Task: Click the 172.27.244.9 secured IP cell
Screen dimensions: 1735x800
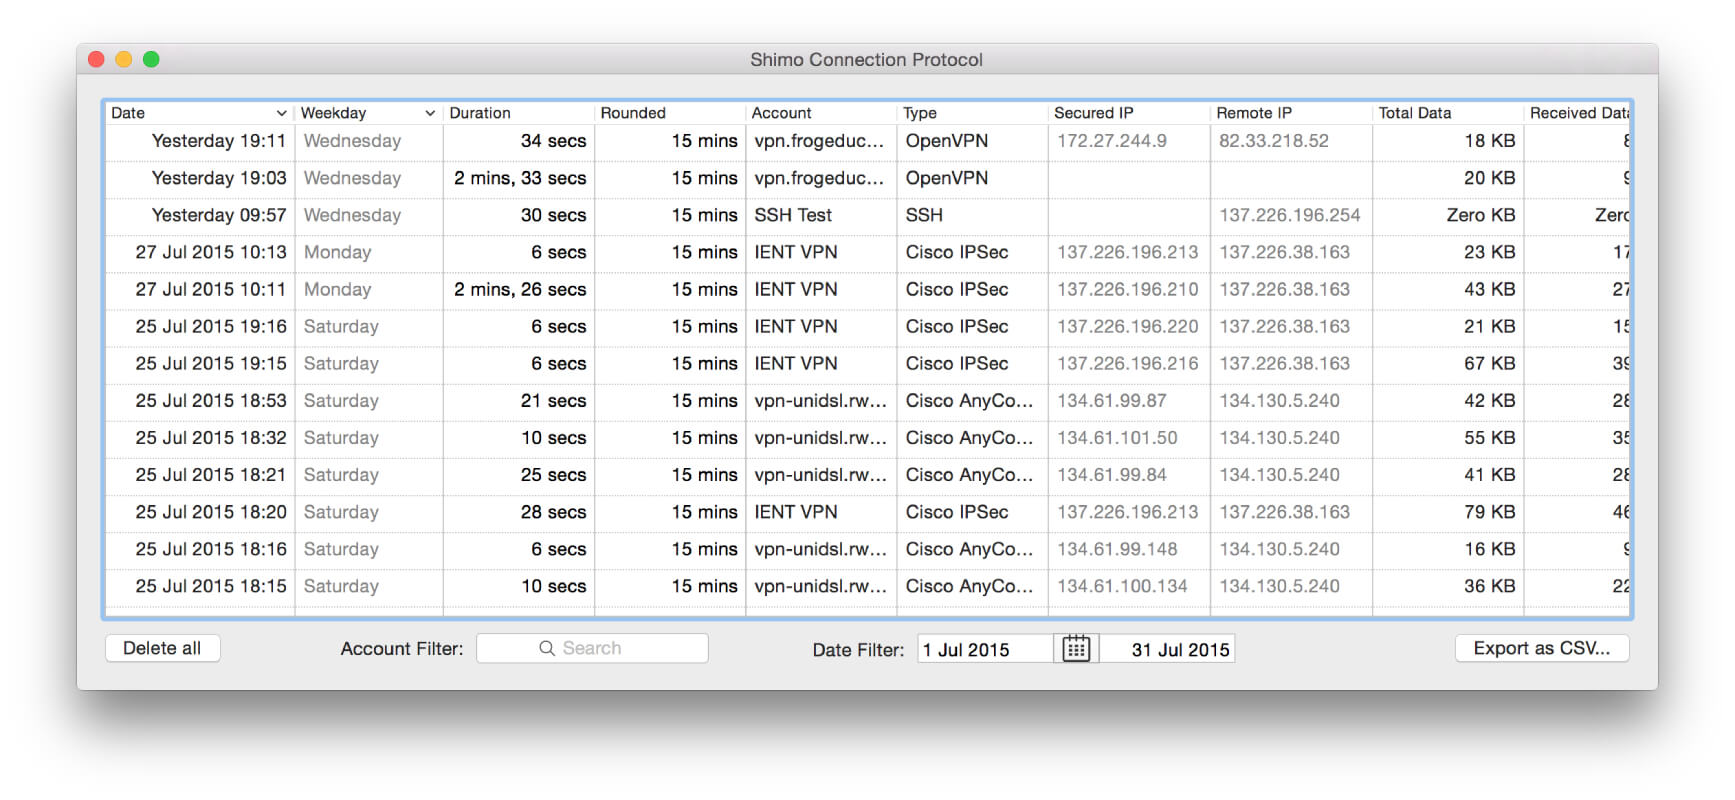Action: [1112, 141]
